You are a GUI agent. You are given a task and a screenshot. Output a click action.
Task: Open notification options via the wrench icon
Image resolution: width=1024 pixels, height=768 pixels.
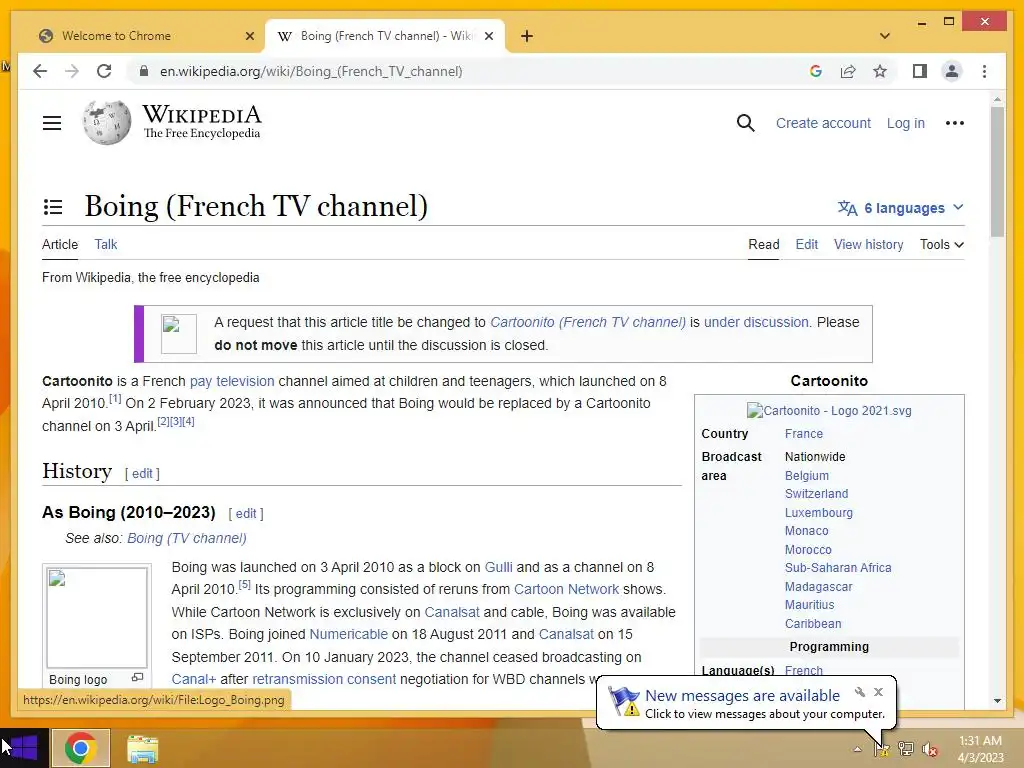(859, 692)
